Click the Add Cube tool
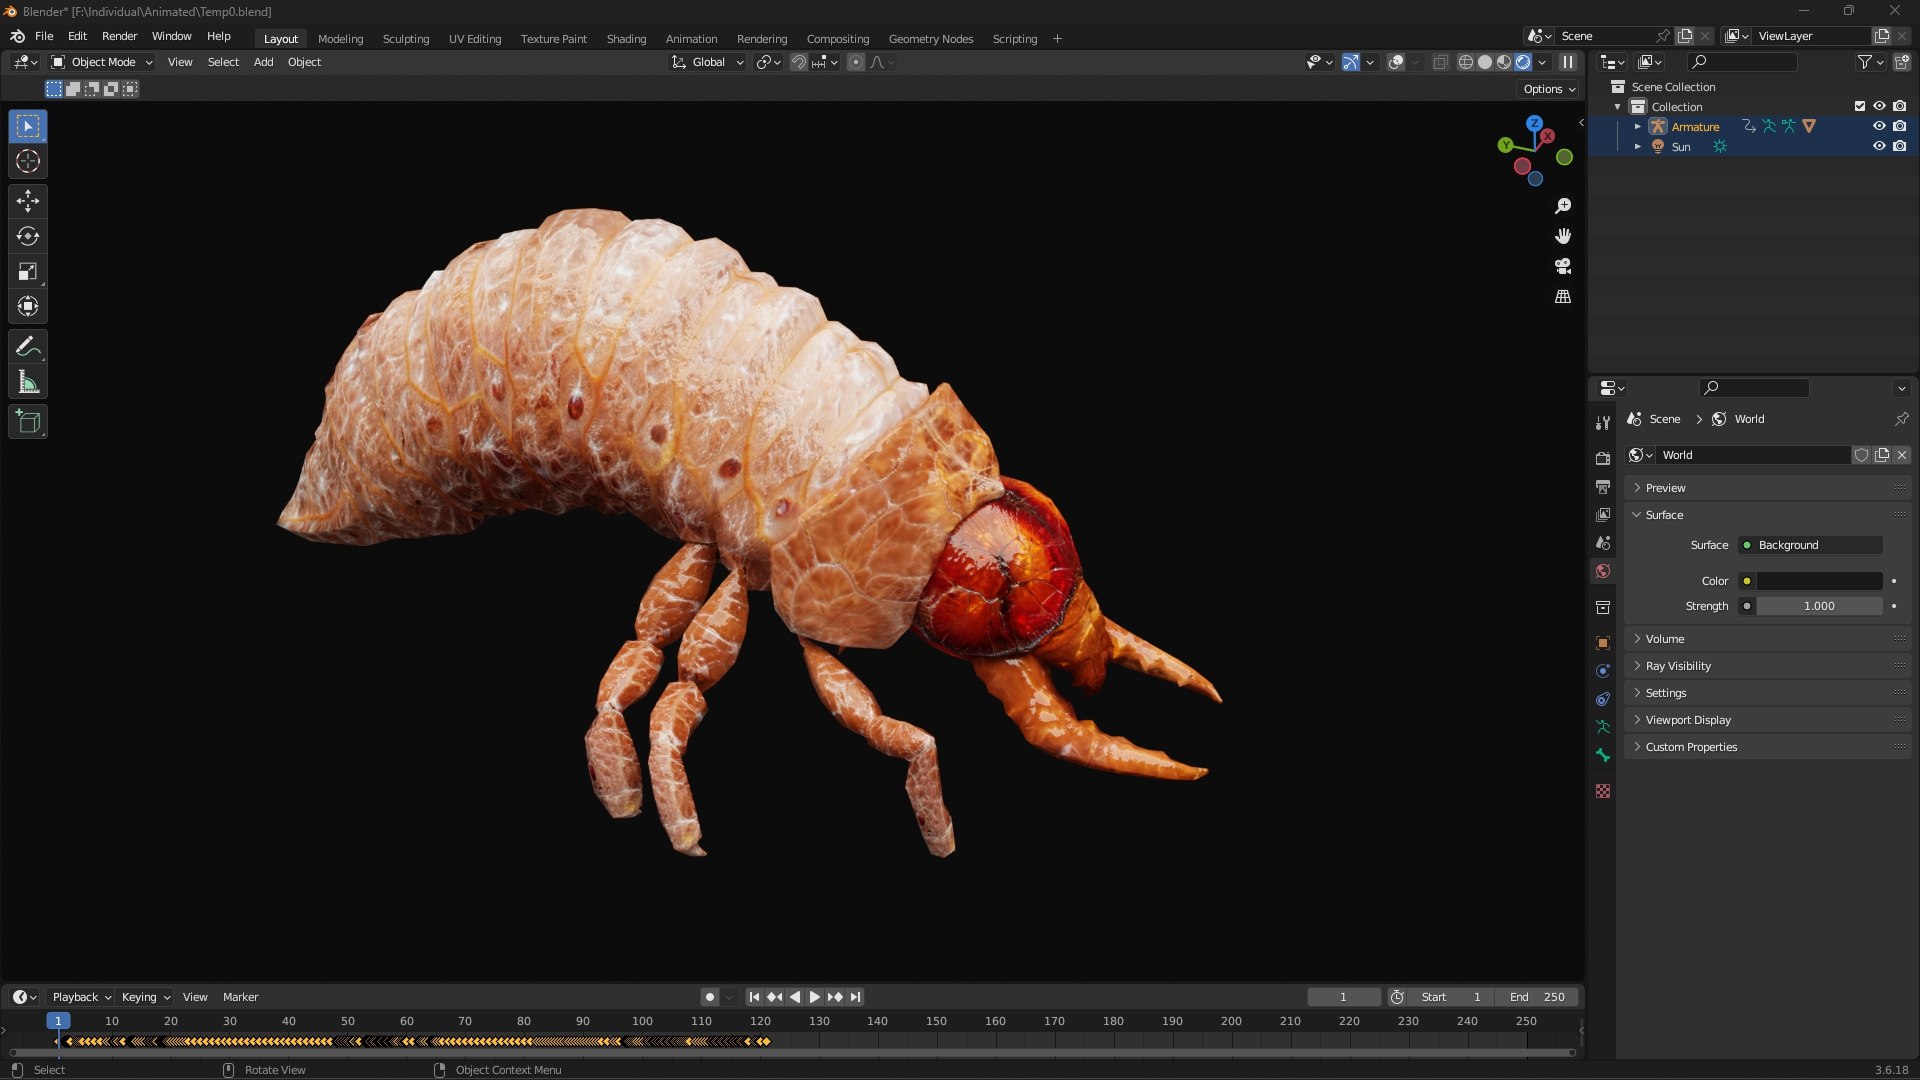Image resolution: width=1920 pixels, height=1080 pixels. pos(28,422)
